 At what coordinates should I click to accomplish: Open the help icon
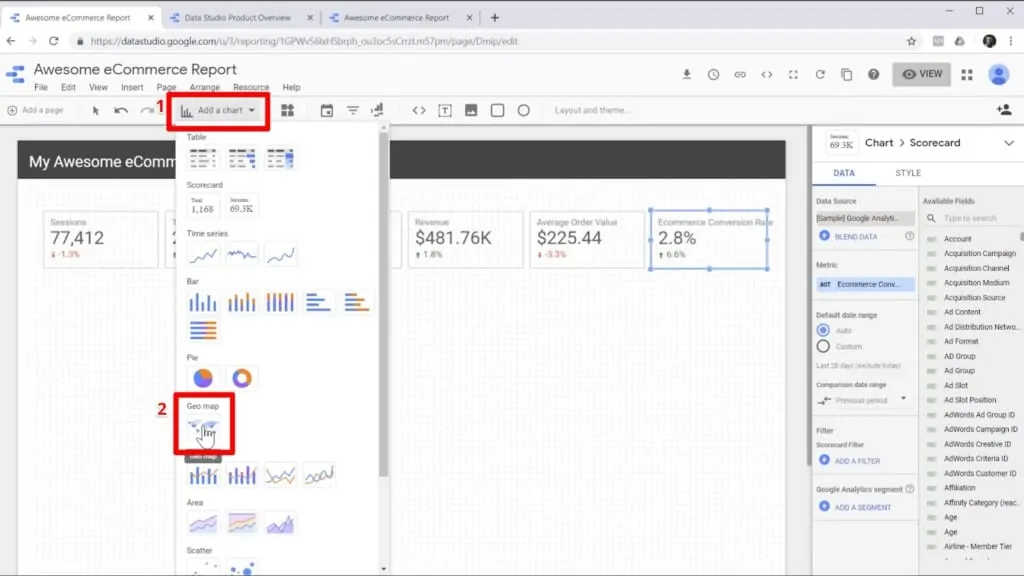874,74
